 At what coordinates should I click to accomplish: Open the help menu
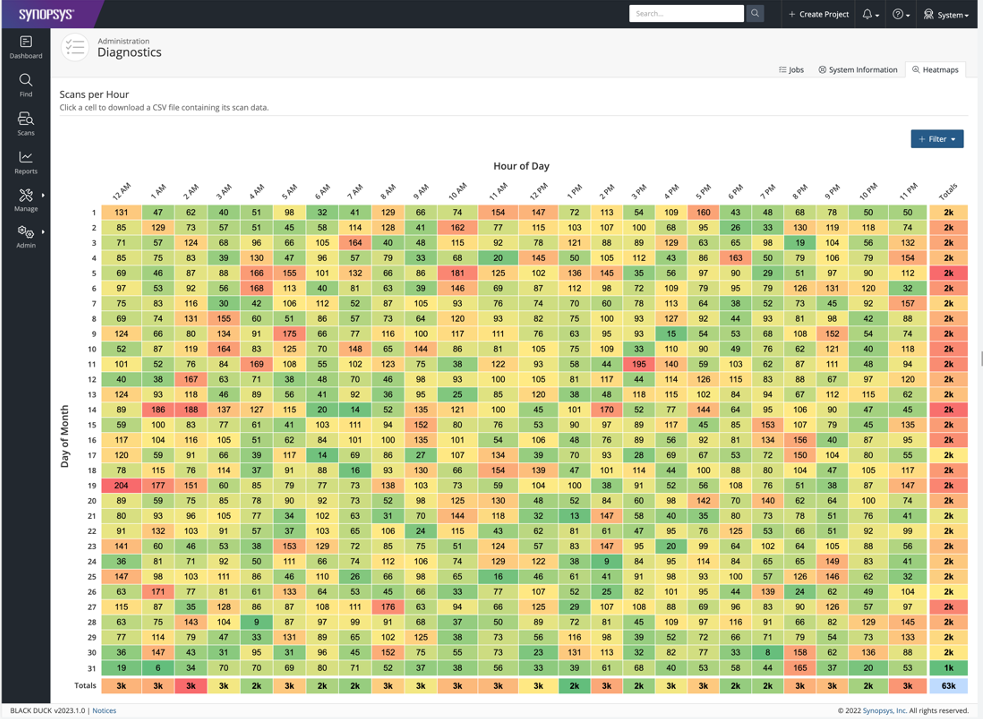coord(898,13)
